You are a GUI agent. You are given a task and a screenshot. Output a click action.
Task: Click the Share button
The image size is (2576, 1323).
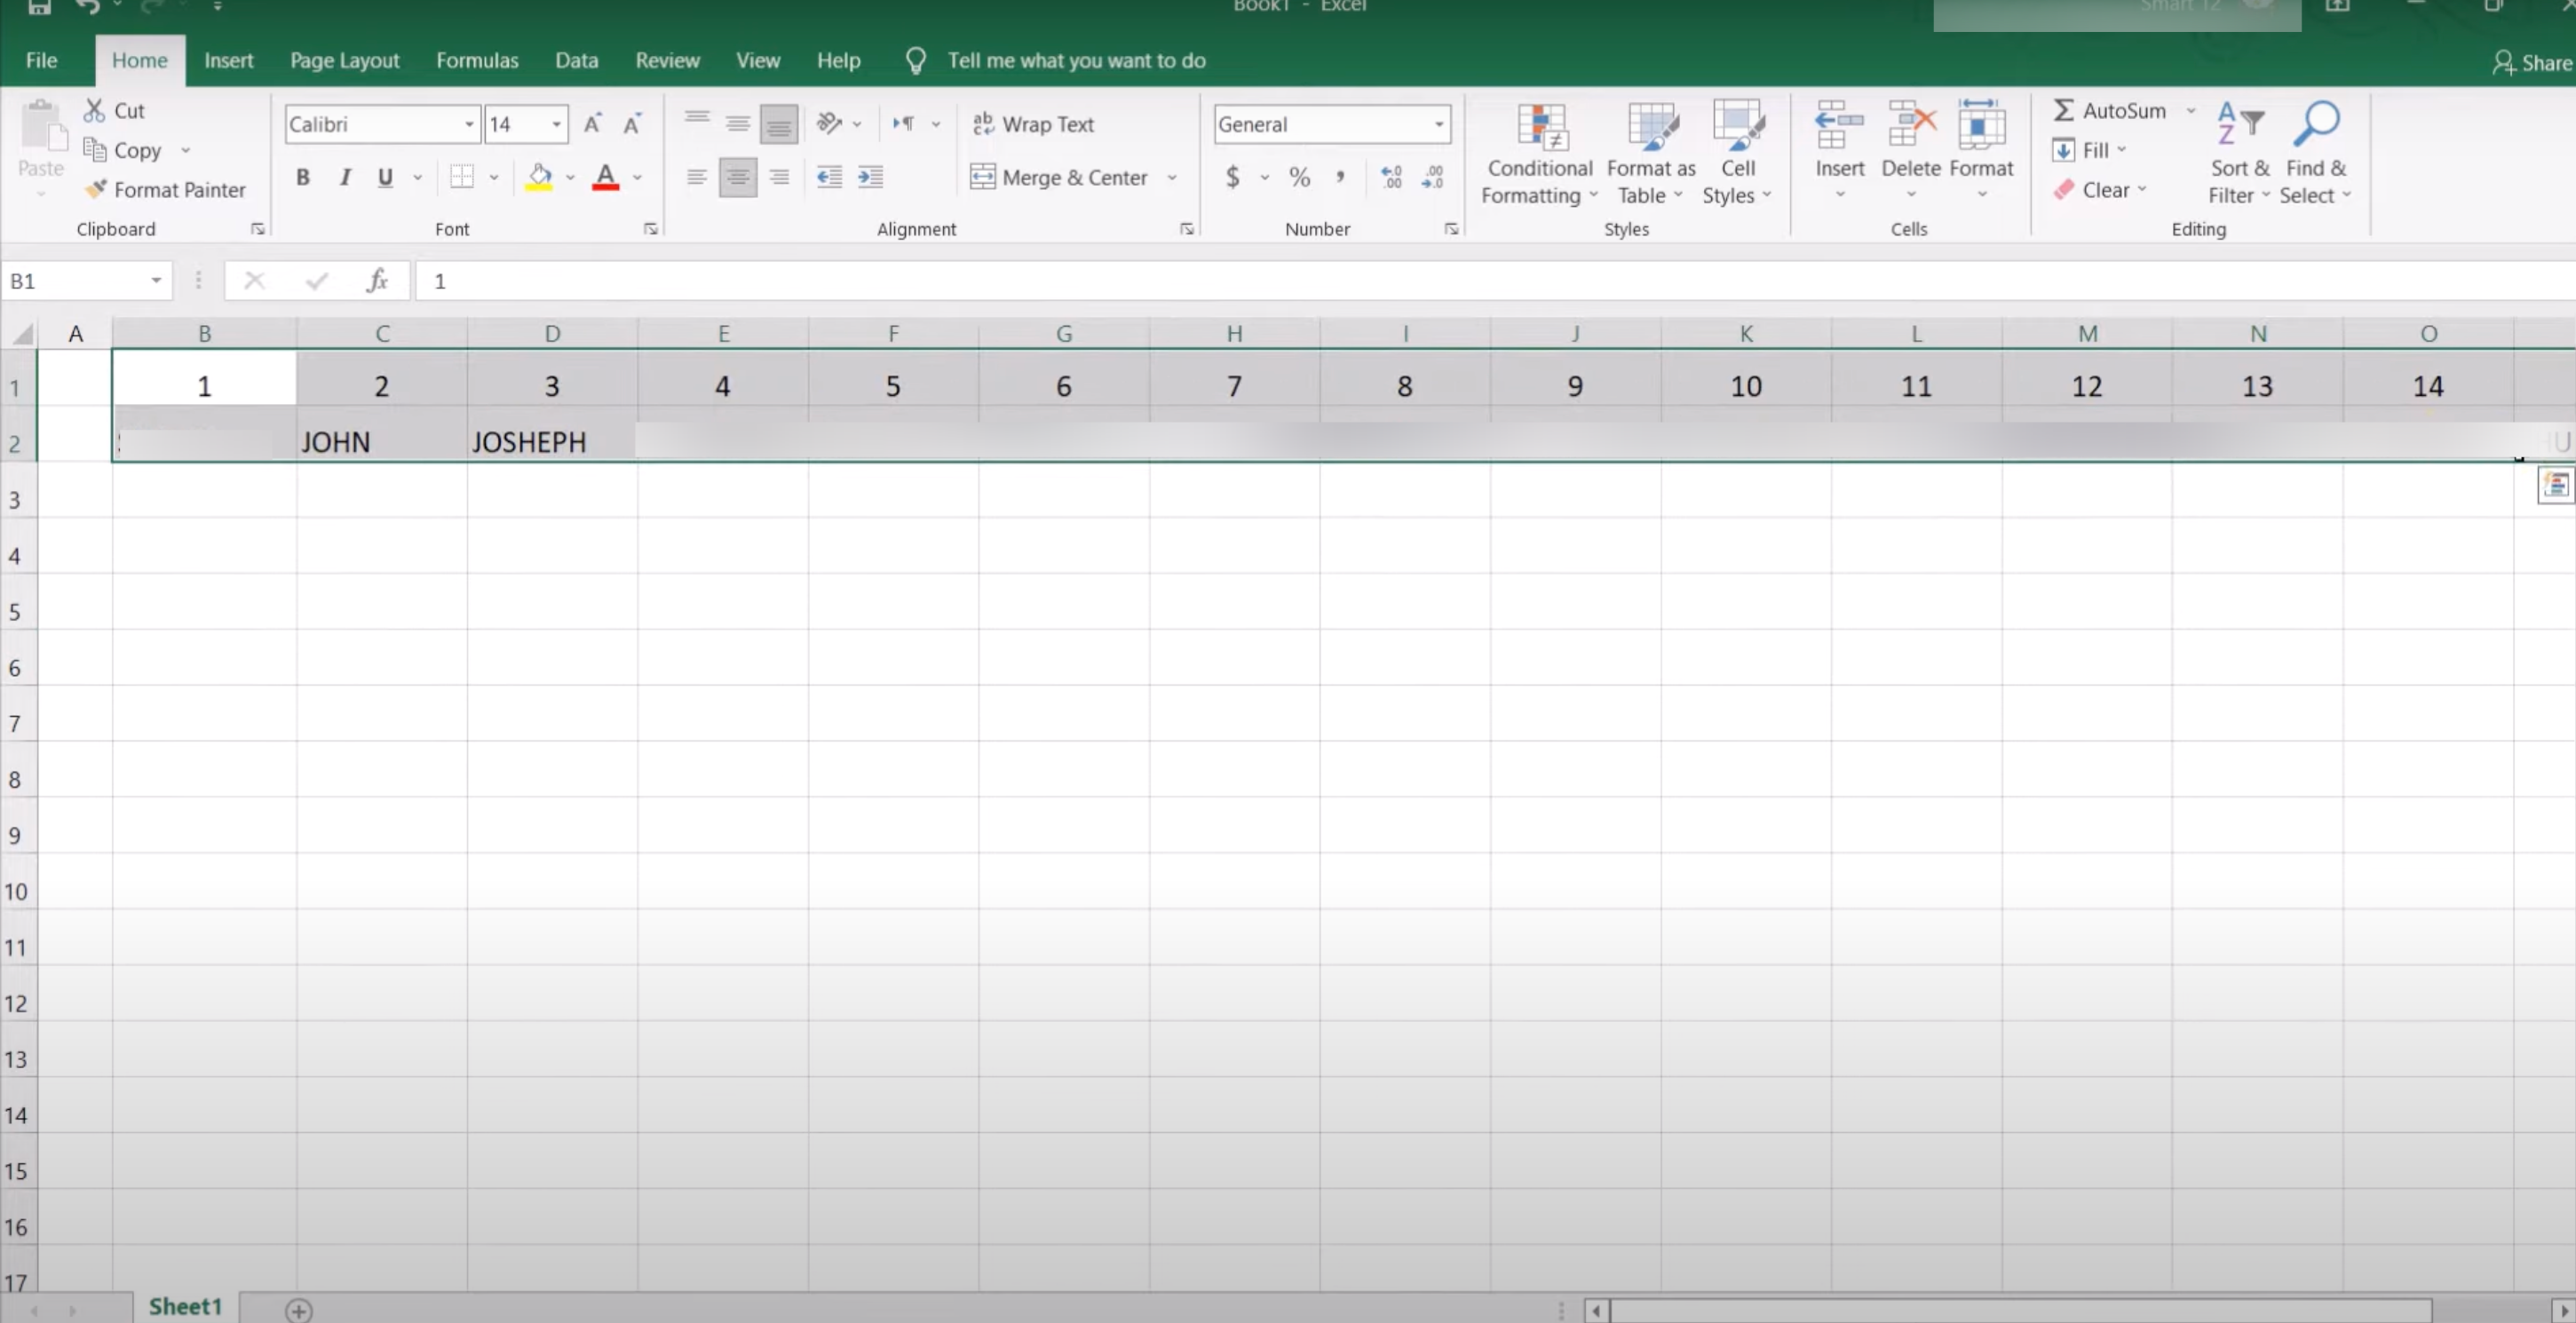tap(2532, 62)
